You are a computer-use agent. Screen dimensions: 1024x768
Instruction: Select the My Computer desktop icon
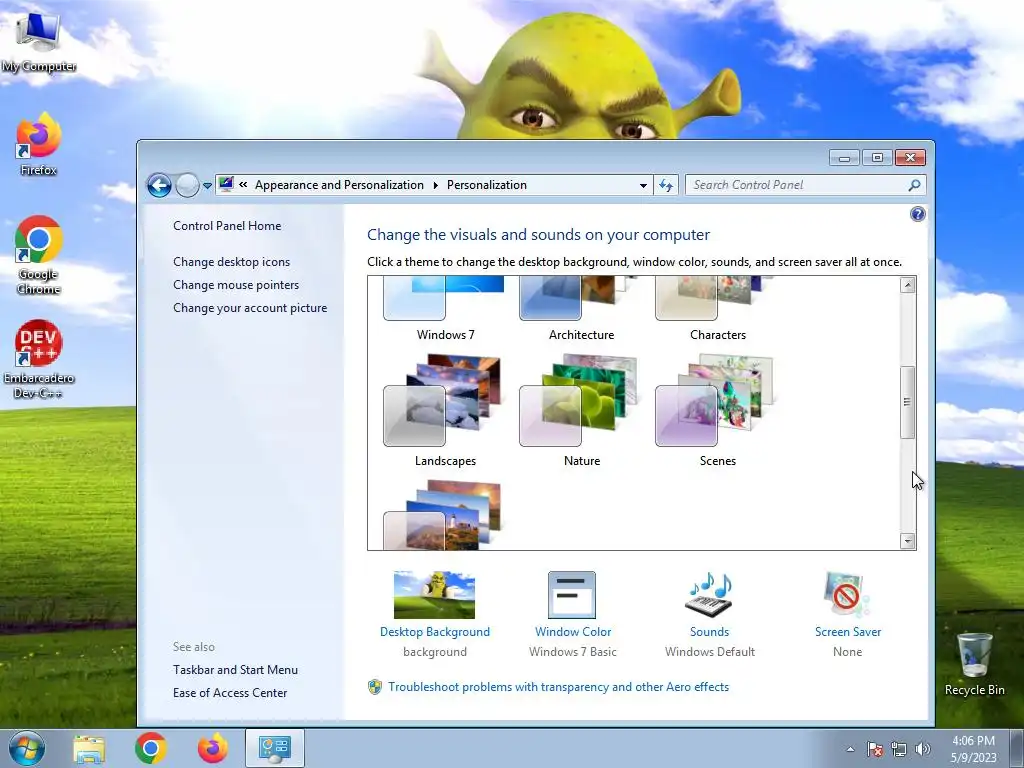click(39, 44)
